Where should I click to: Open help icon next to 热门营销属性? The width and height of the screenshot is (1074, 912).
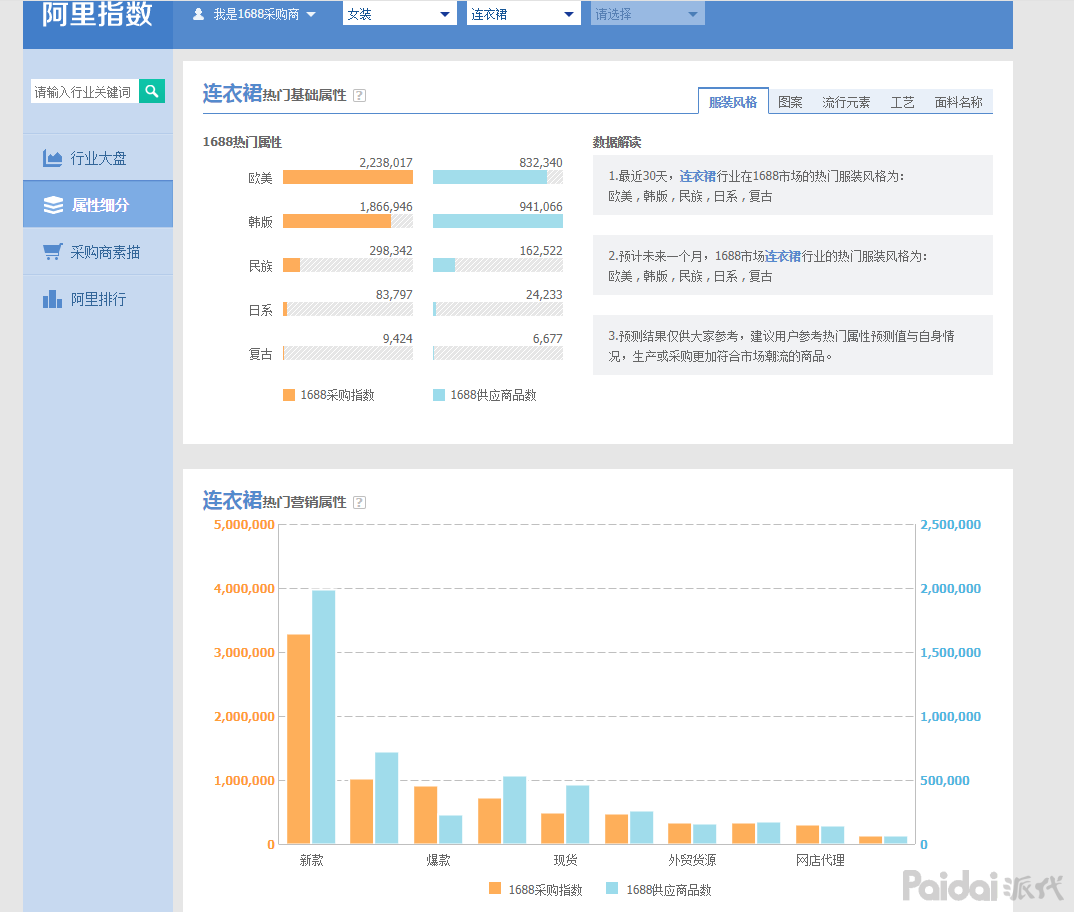(x=360, y=503)
